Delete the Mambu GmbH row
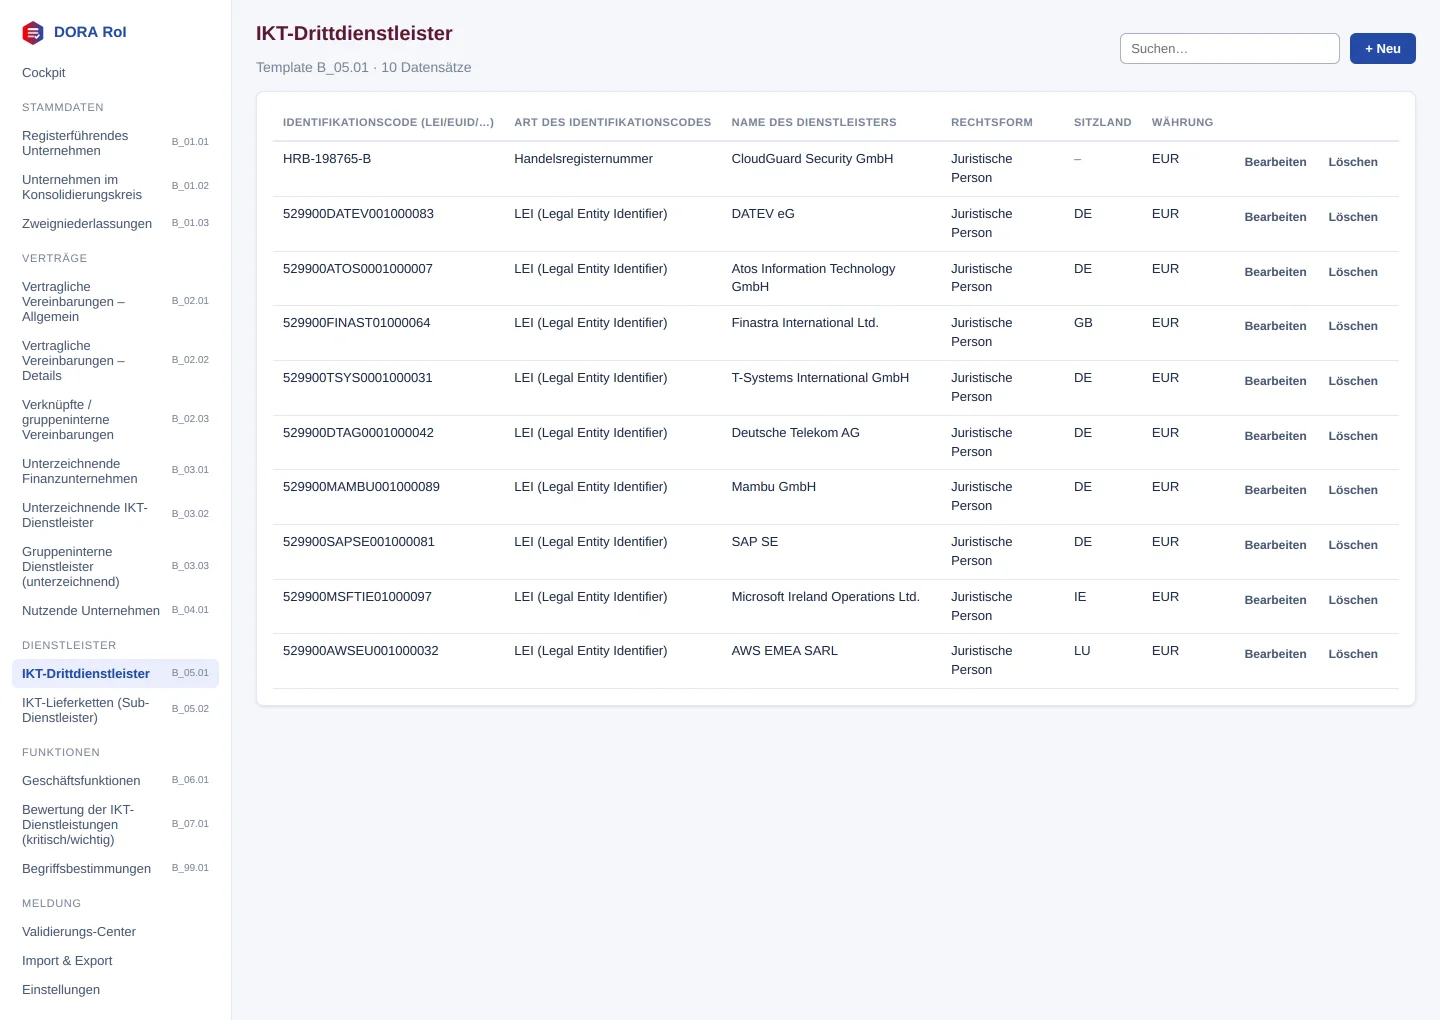 point(1353,490)
